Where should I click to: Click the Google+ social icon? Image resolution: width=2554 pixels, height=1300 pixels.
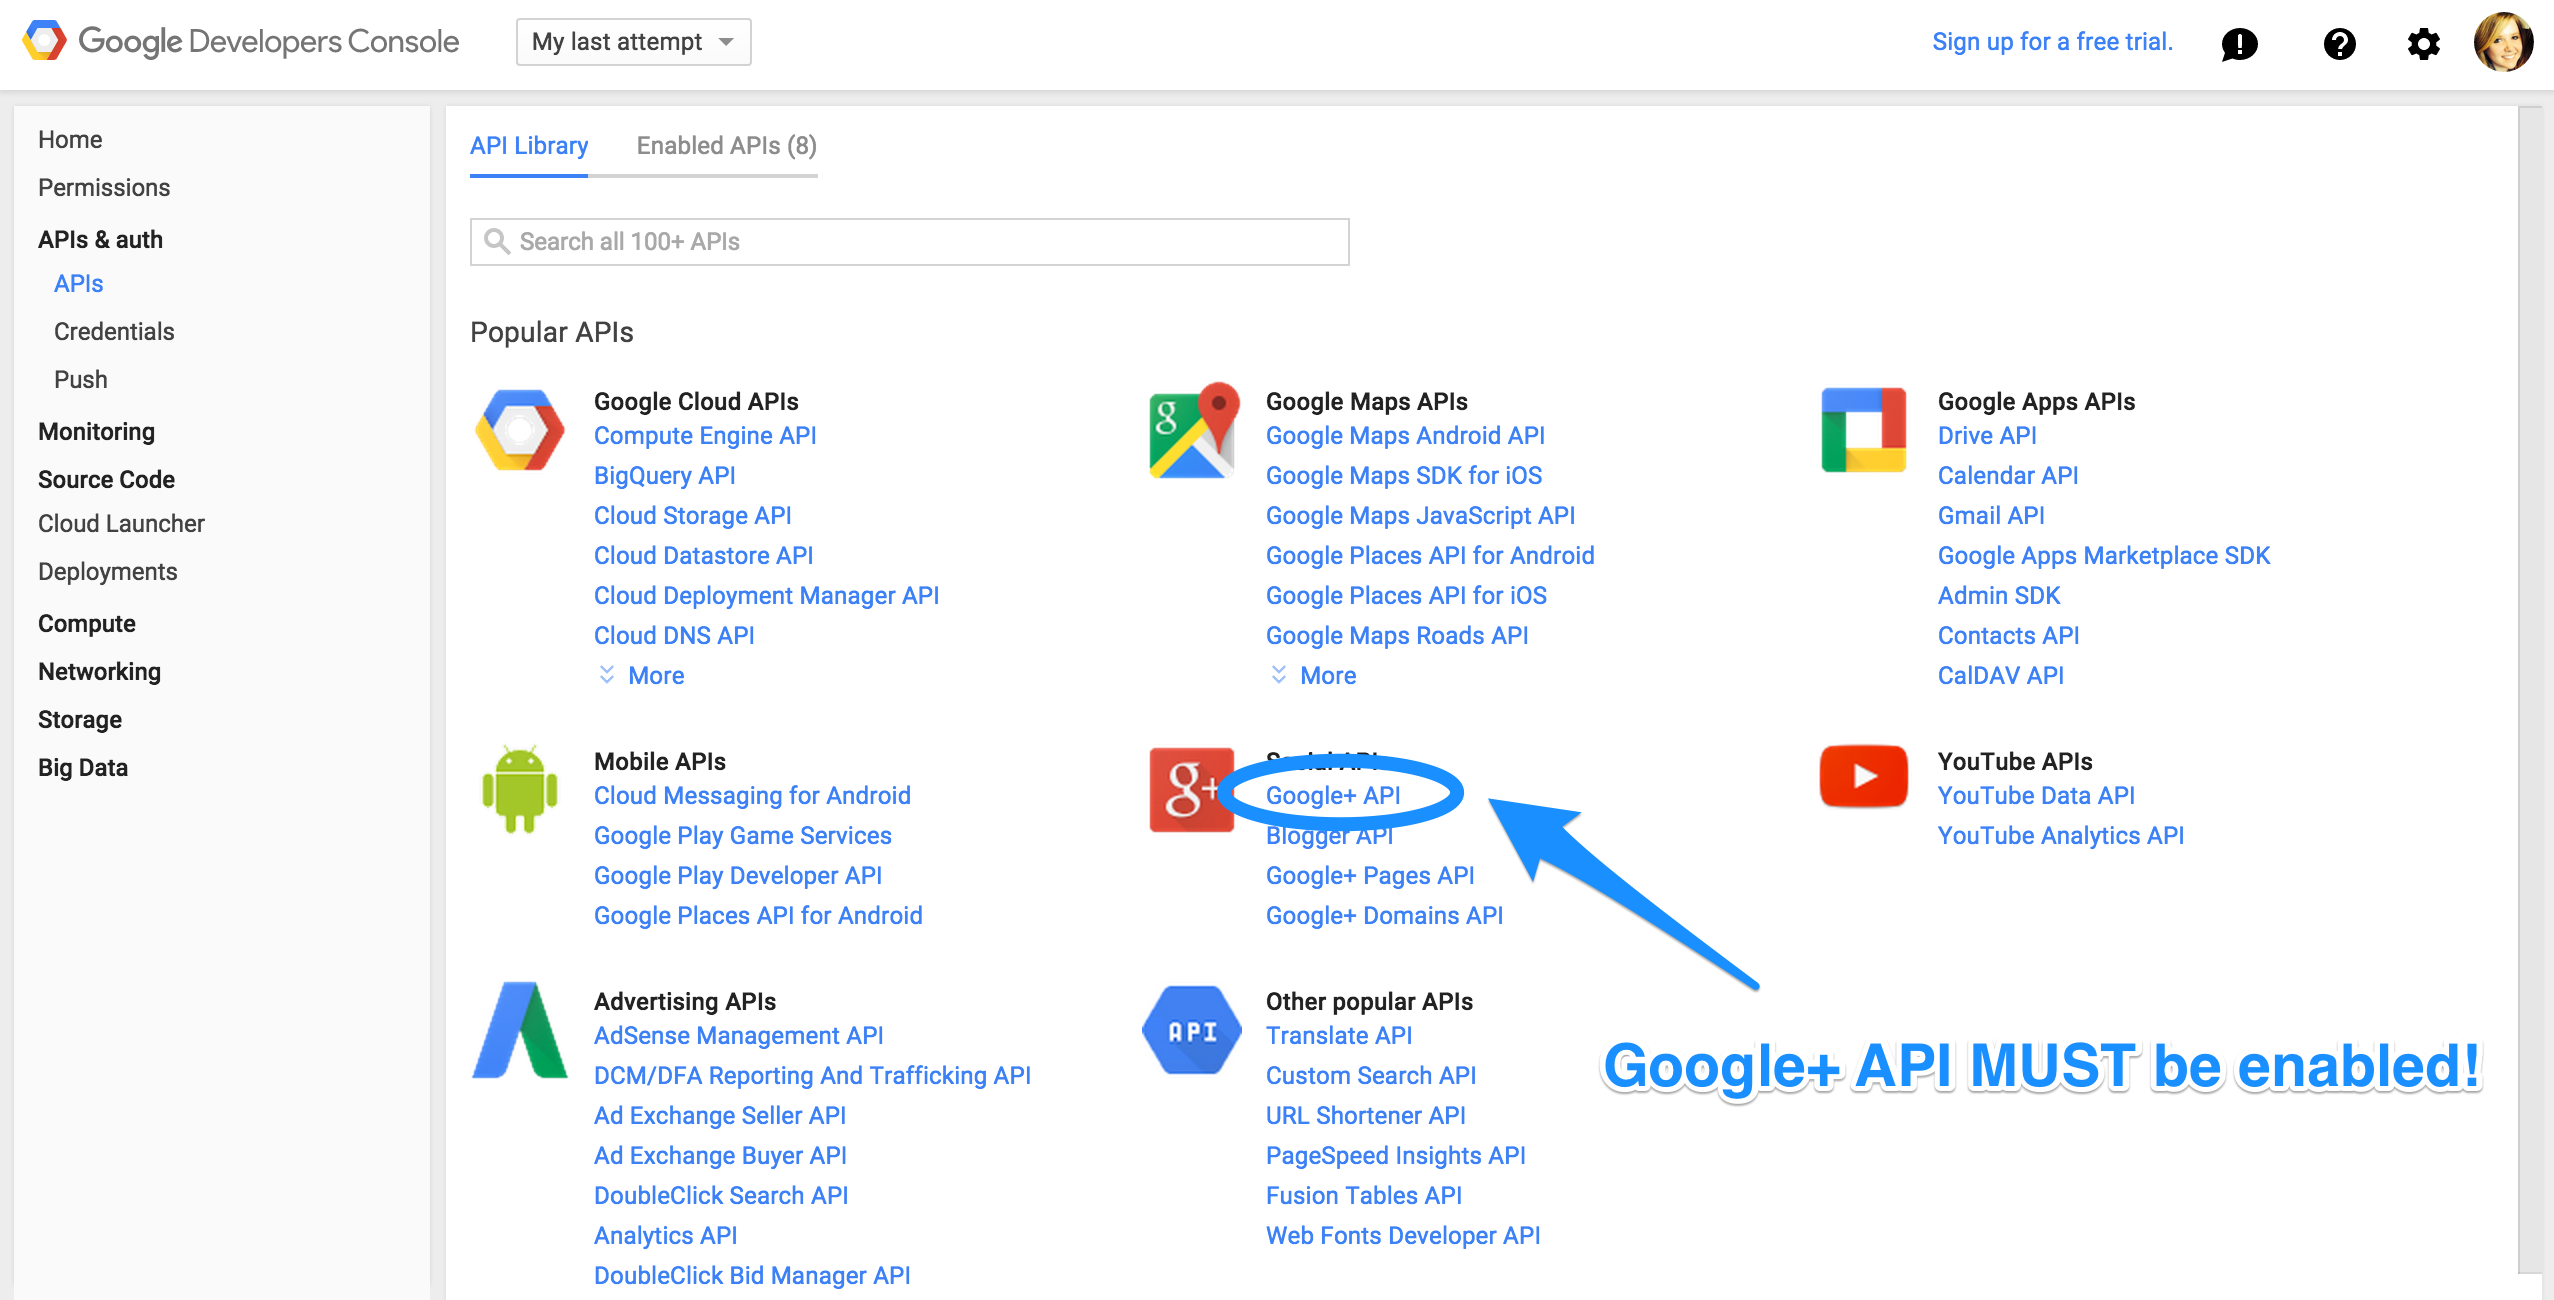coord(1192,789)
